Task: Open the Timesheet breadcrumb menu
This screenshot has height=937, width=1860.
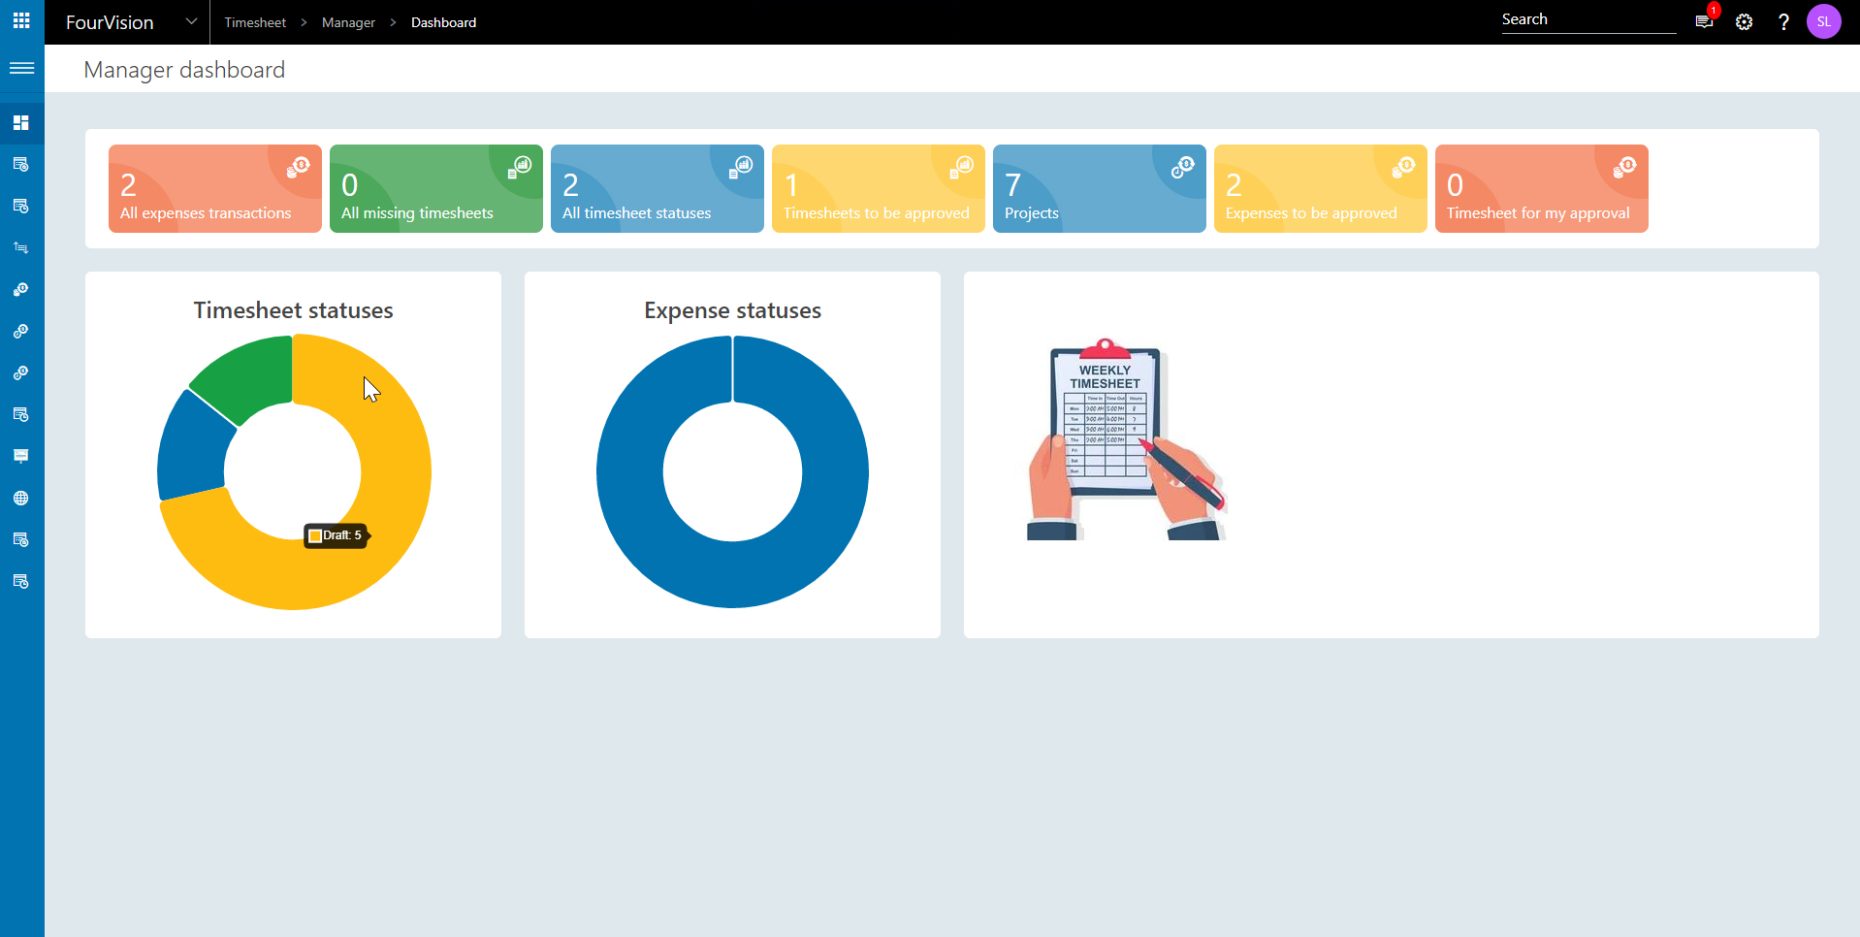Action: coord(255,22)
